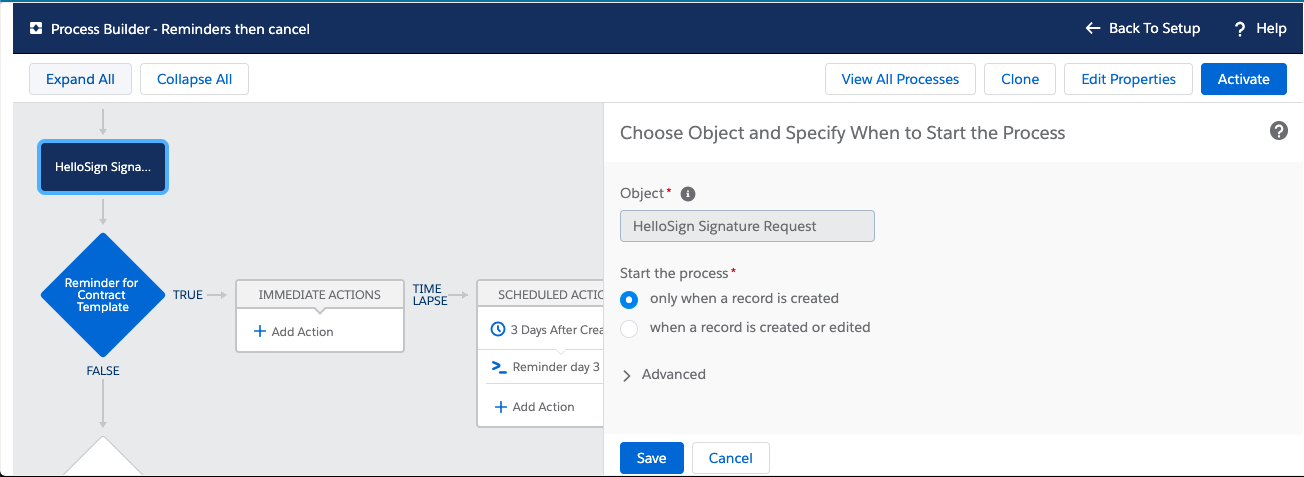Click the back arrow icon next to Back To Setup

(x=1093, y=29)
